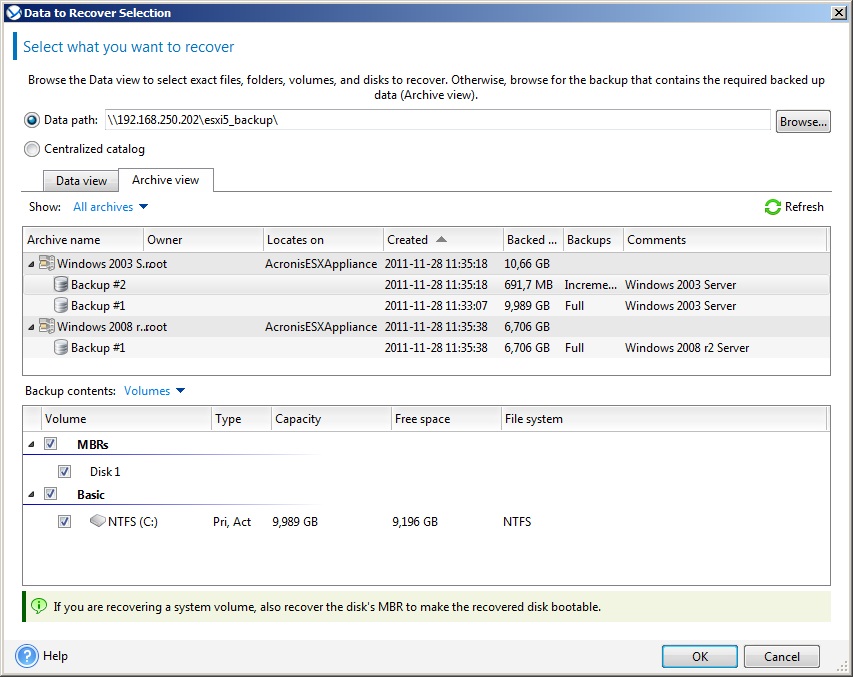Click the Refresh link text
The height and width of the screenshot is (677, 853).
804,207
